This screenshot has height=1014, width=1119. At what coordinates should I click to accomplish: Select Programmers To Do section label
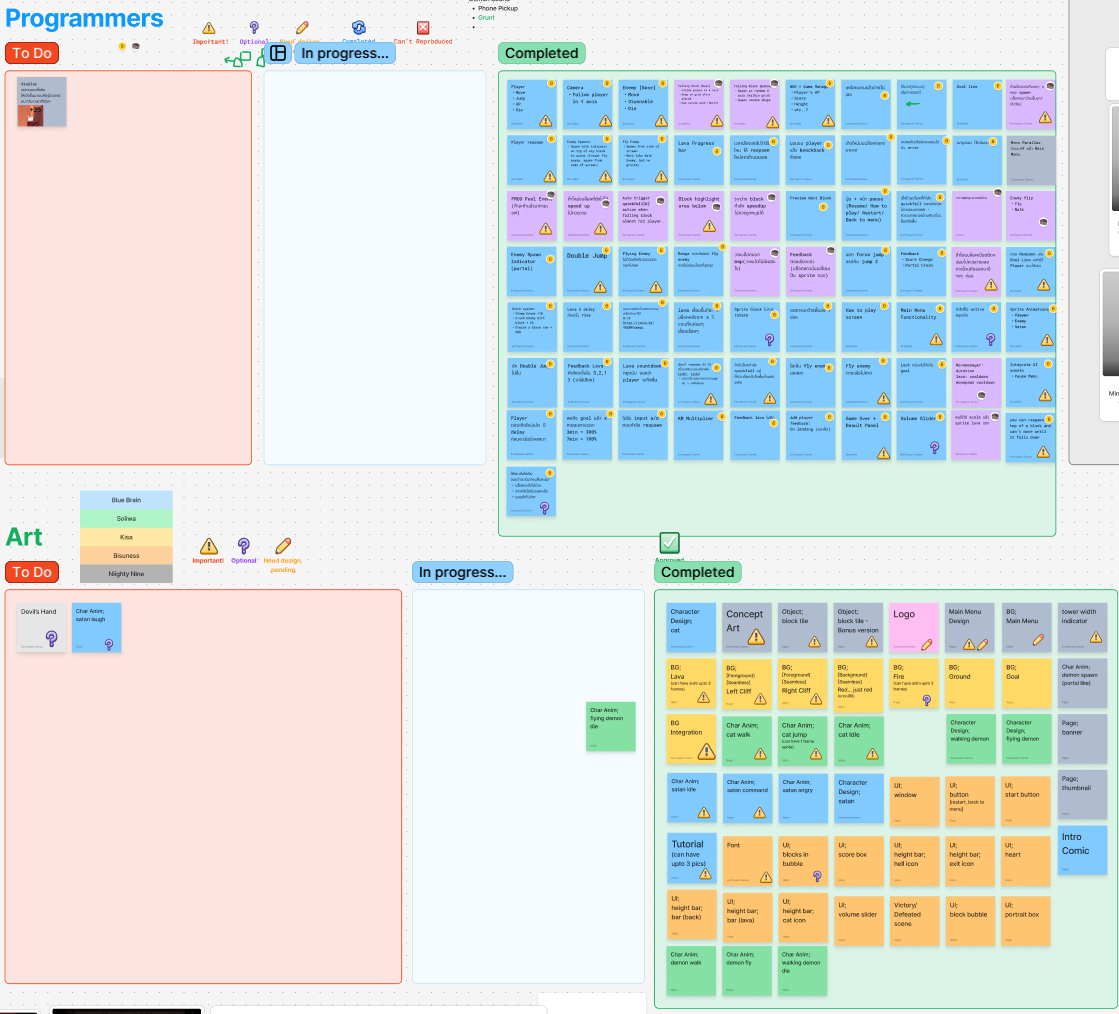pos(32,53)
